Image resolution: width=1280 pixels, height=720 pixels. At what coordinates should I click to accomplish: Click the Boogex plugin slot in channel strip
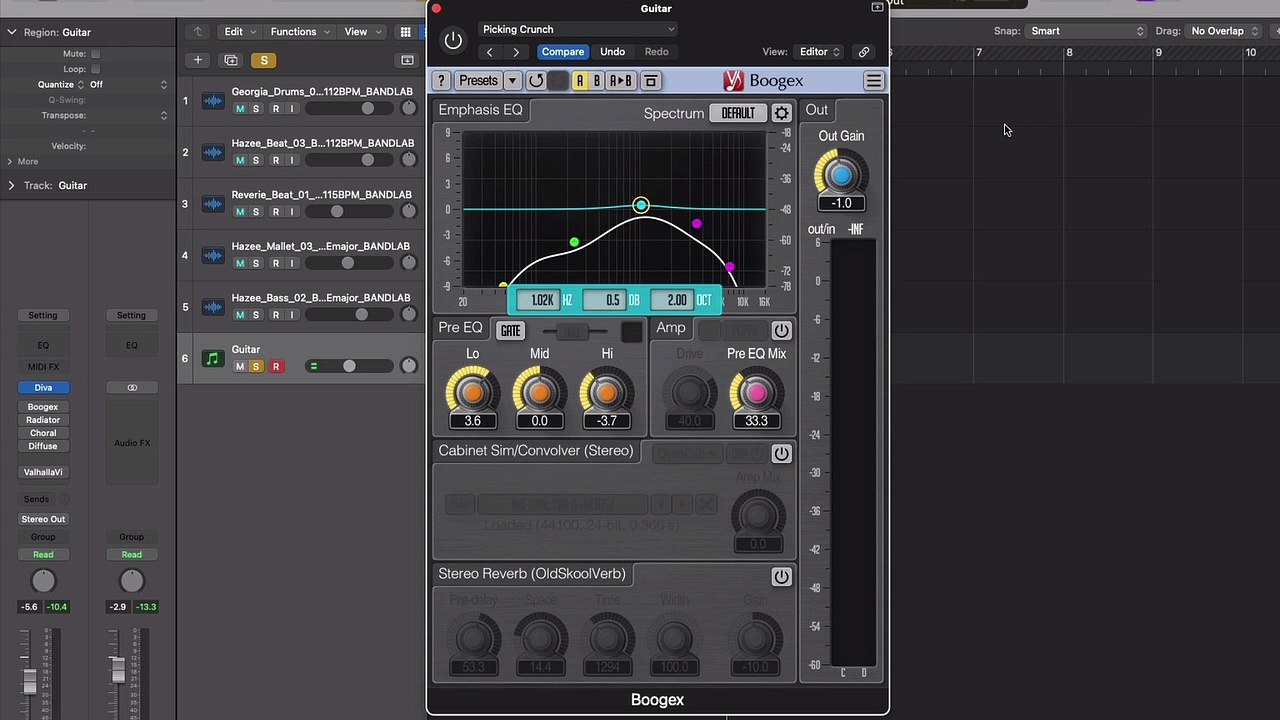[x=43, y=407]
